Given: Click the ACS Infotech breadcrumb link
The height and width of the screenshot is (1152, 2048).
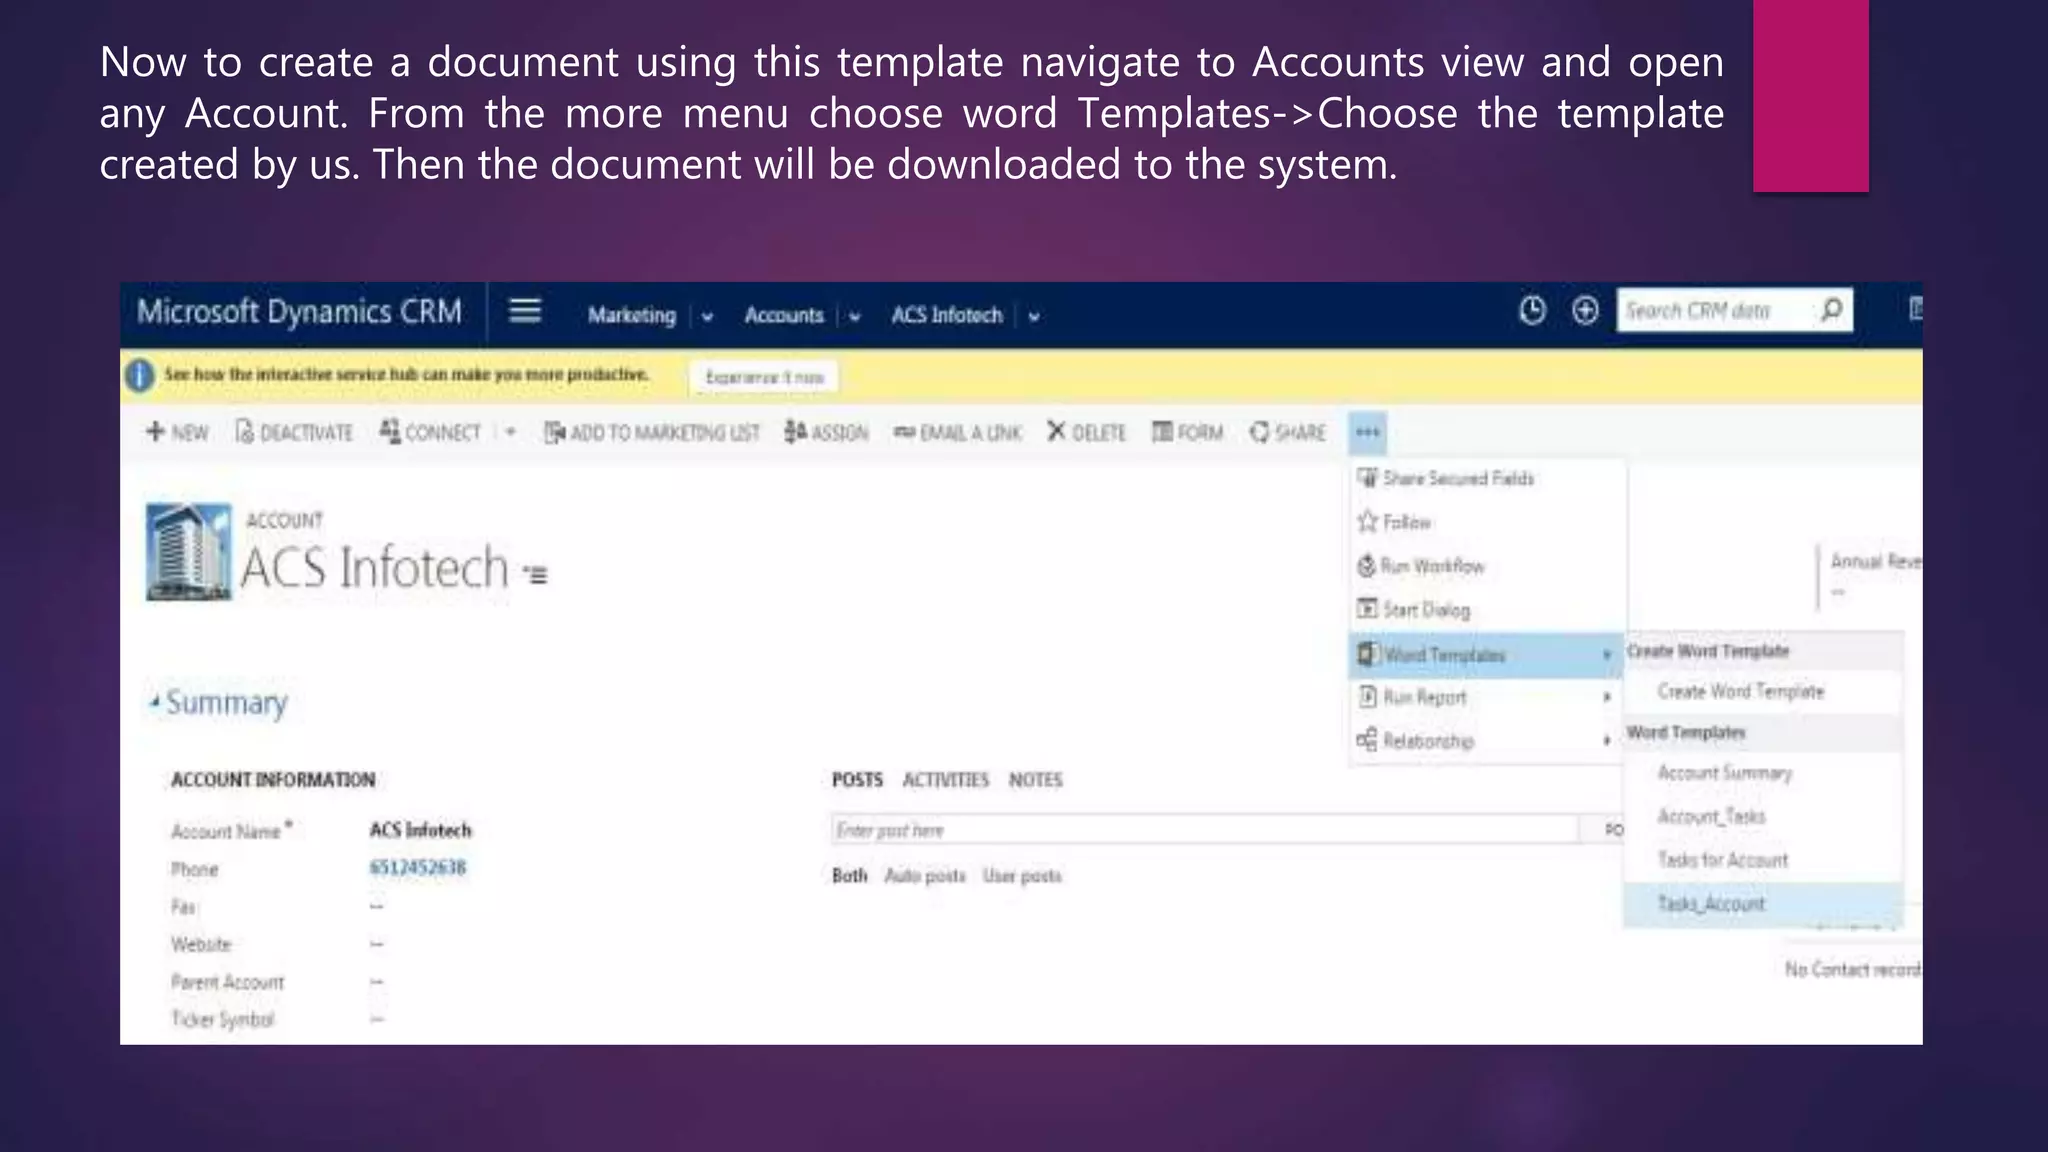Looking at the screenshot, I should pyautogui.click(x=946, y=315).
